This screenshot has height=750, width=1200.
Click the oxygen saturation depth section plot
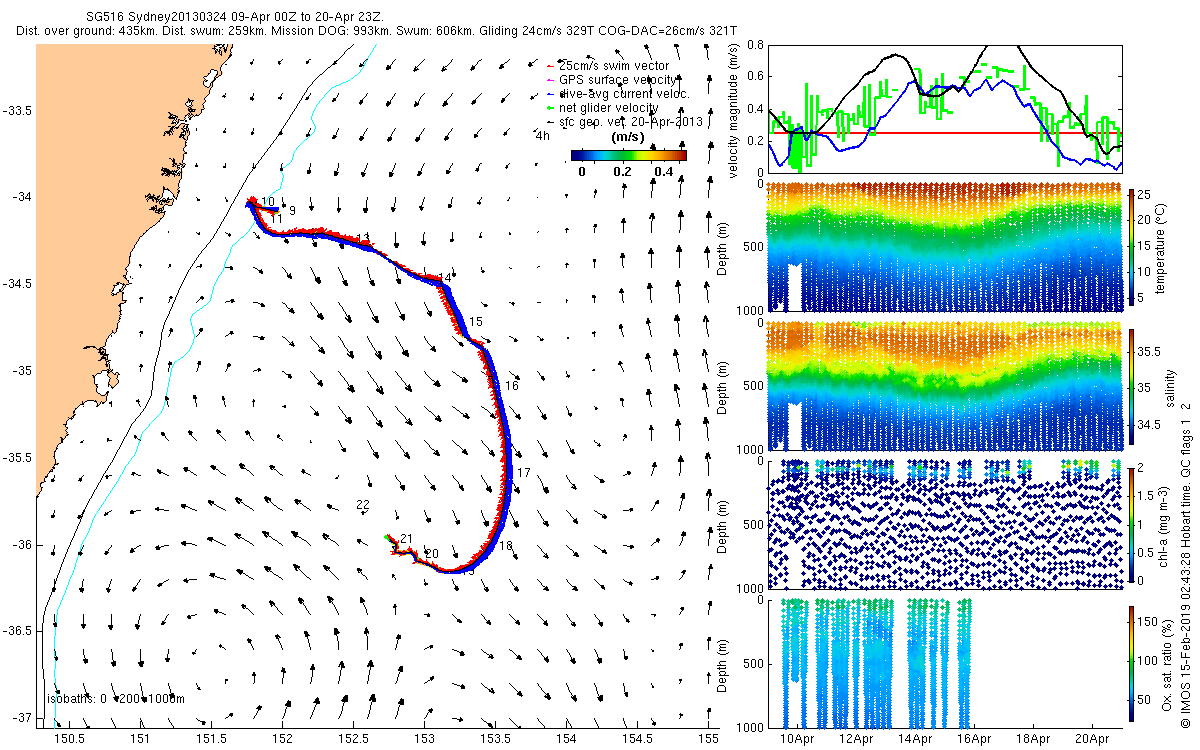(945, 663)
